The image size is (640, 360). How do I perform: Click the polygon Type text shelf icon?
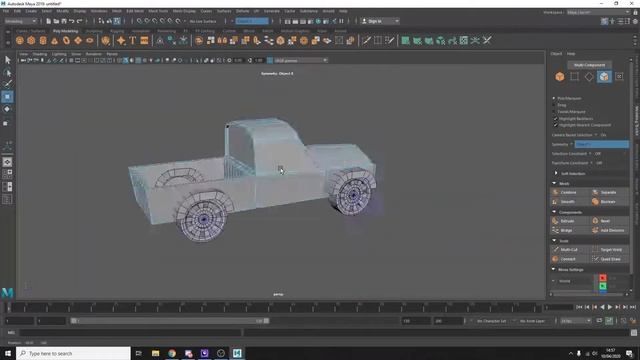click(133, 40)
